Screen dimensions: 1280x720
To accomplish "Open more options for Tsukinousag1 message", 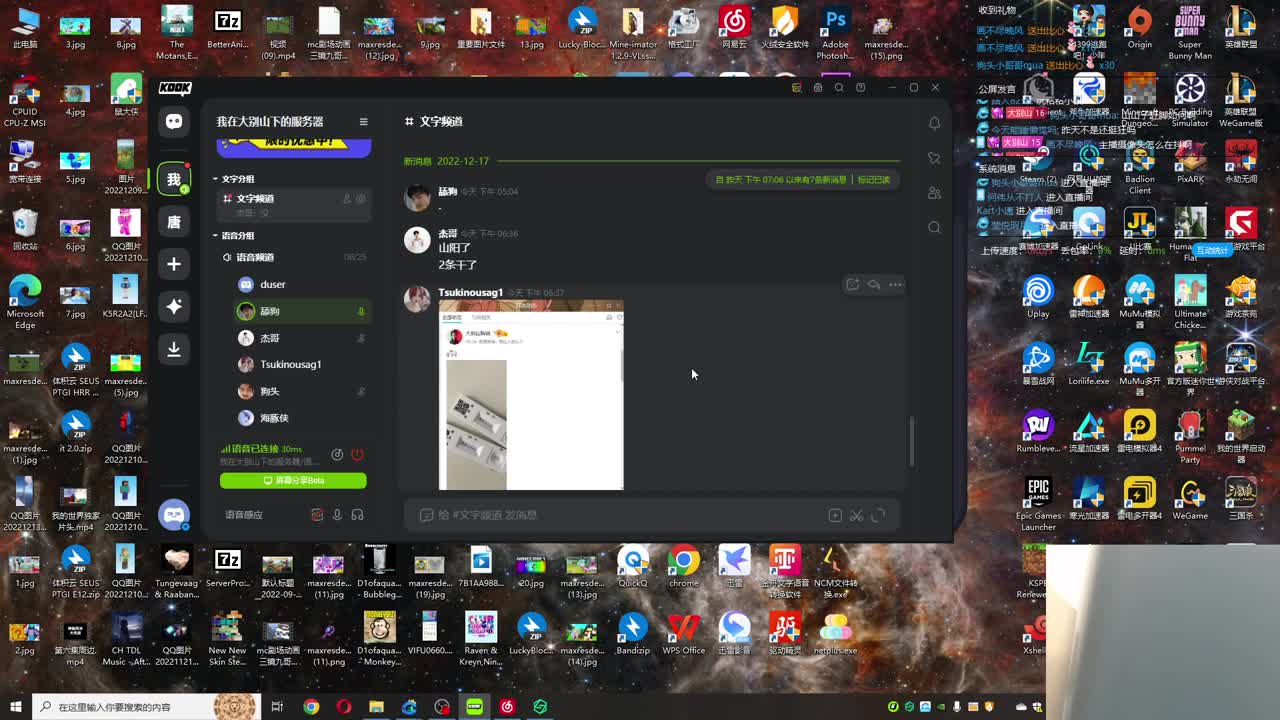I will [x=895, y=285].
